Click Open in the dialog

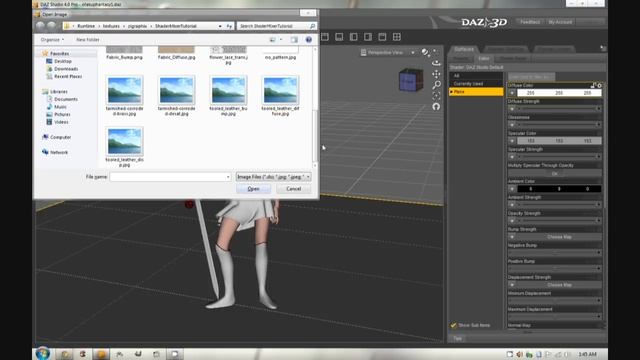pyautogui.click(x=253, y=189)
